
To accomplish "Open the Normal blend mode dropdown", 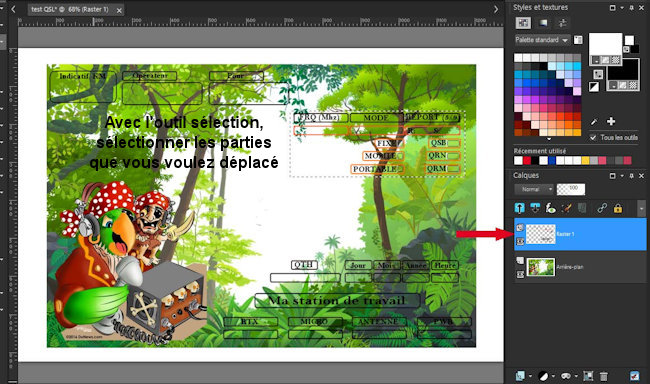I will pos(534,189).
